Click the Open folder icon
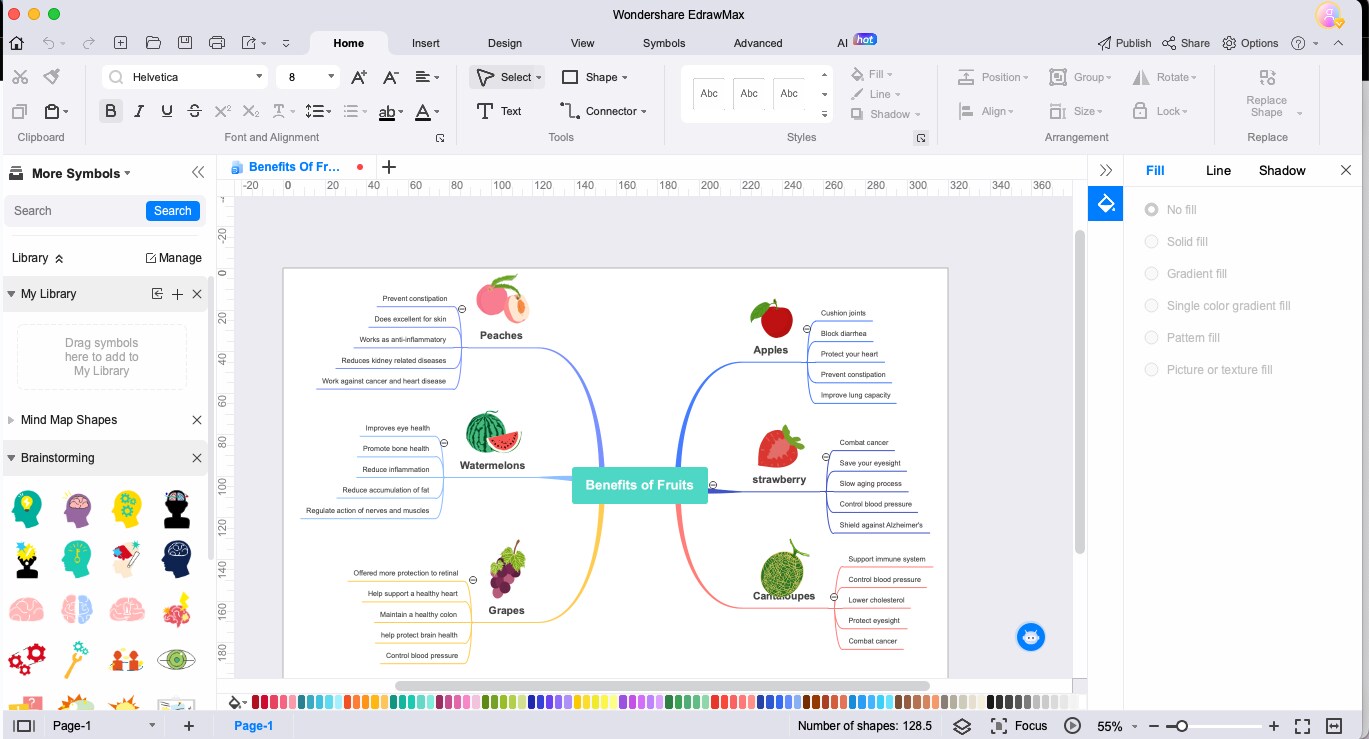Image resolution: width=1369 pixels, height=739 pixels. tap(153, 43)
